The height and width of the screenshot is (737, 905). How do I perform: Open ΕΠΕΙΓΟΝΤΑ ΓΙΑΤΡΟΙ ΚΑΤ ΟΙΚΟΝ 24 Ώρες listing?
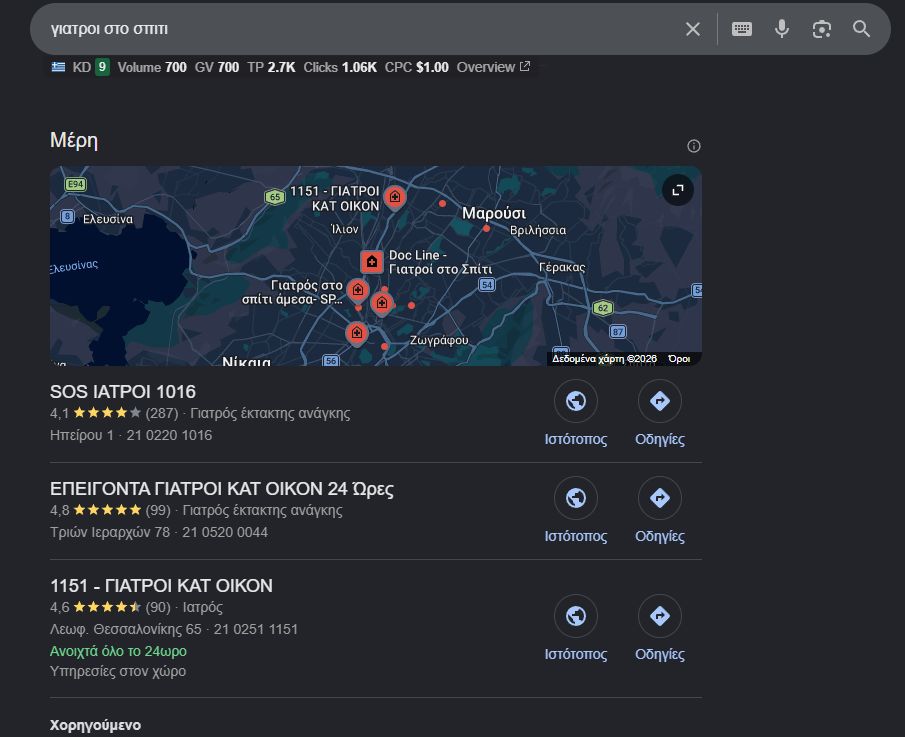(x=222, y=489)
